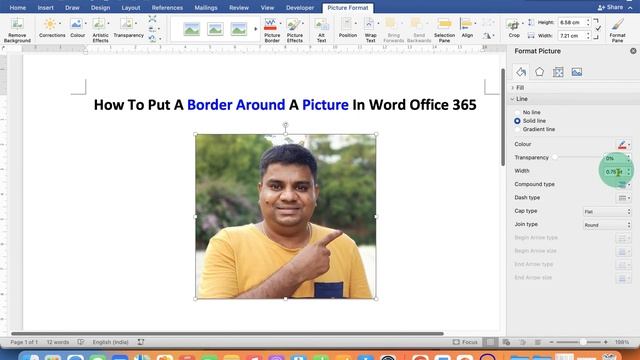Select Solid line radio button
This screenshot has height=360, width=640.
(518, 121)
